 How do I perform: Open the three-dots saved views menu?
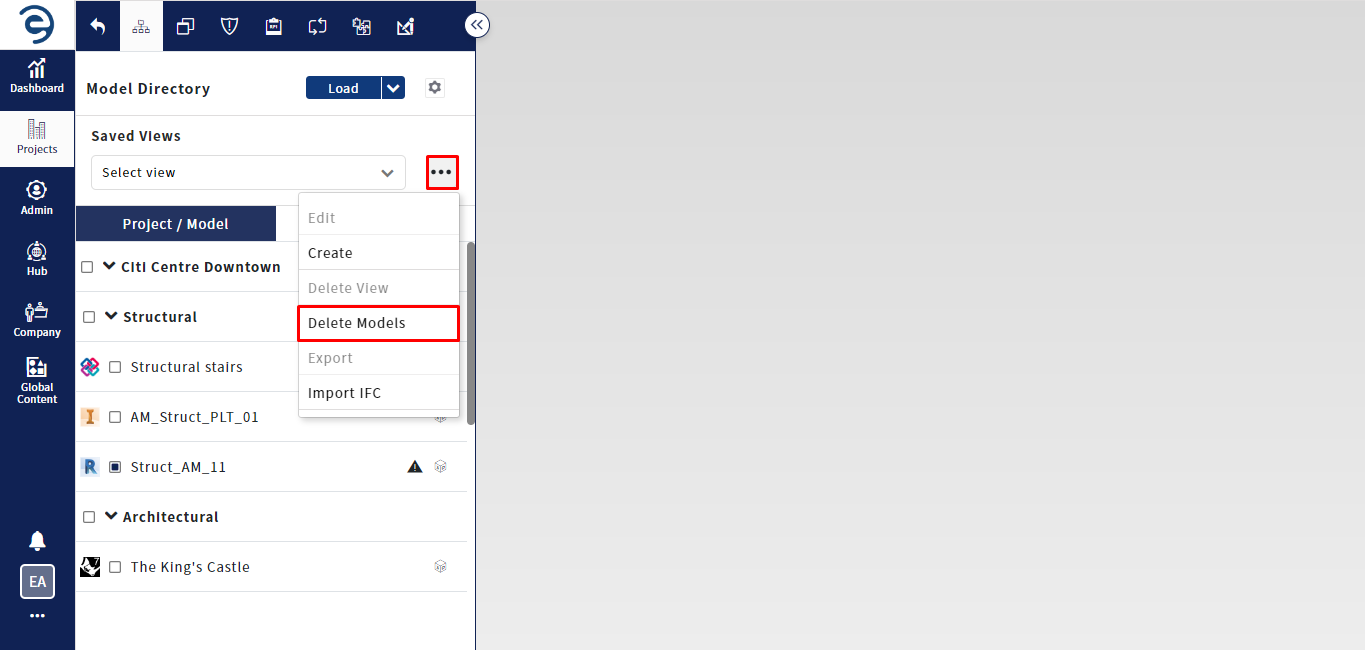442,172
